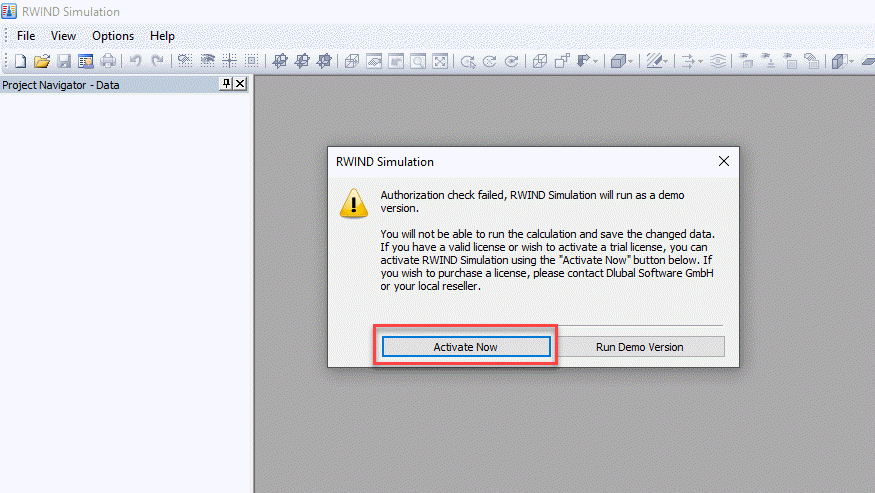Click the yellow warning triangle icon in dialog
Viewport: 875px width, 493px height.
click(354, 203)
